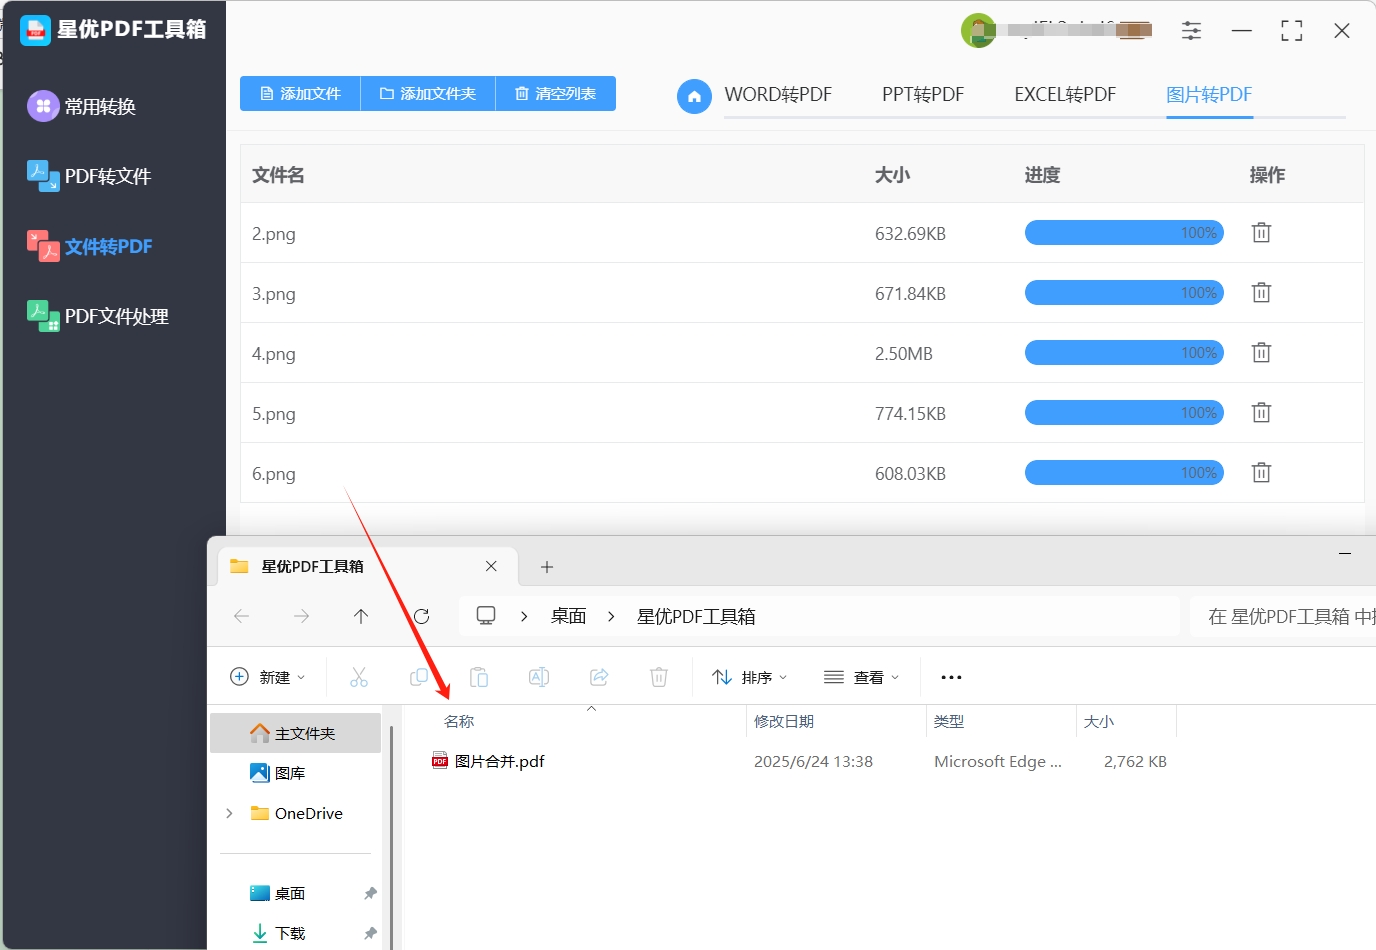Click the 添加文件夹 button
This screenshot has width=1376, height=950.
click(428, 94)
